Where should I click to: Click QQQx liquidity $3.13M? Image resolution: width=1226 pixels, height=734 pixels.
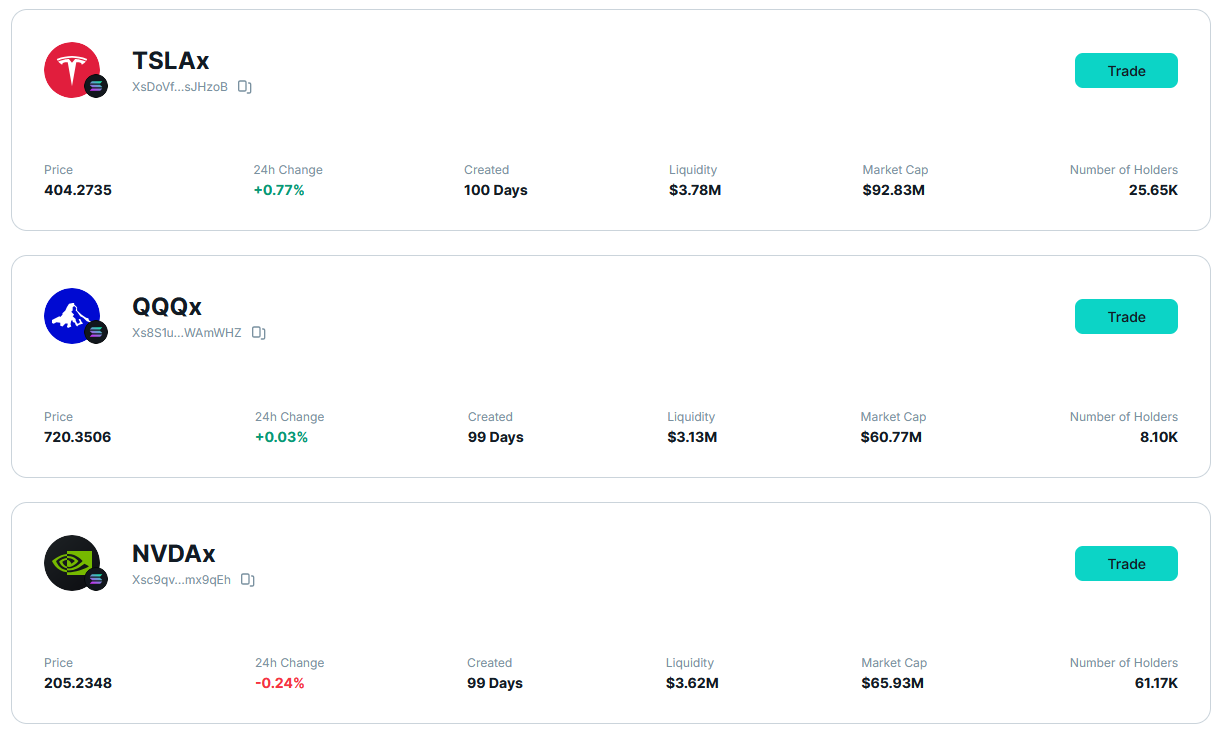tap(692, 437)
